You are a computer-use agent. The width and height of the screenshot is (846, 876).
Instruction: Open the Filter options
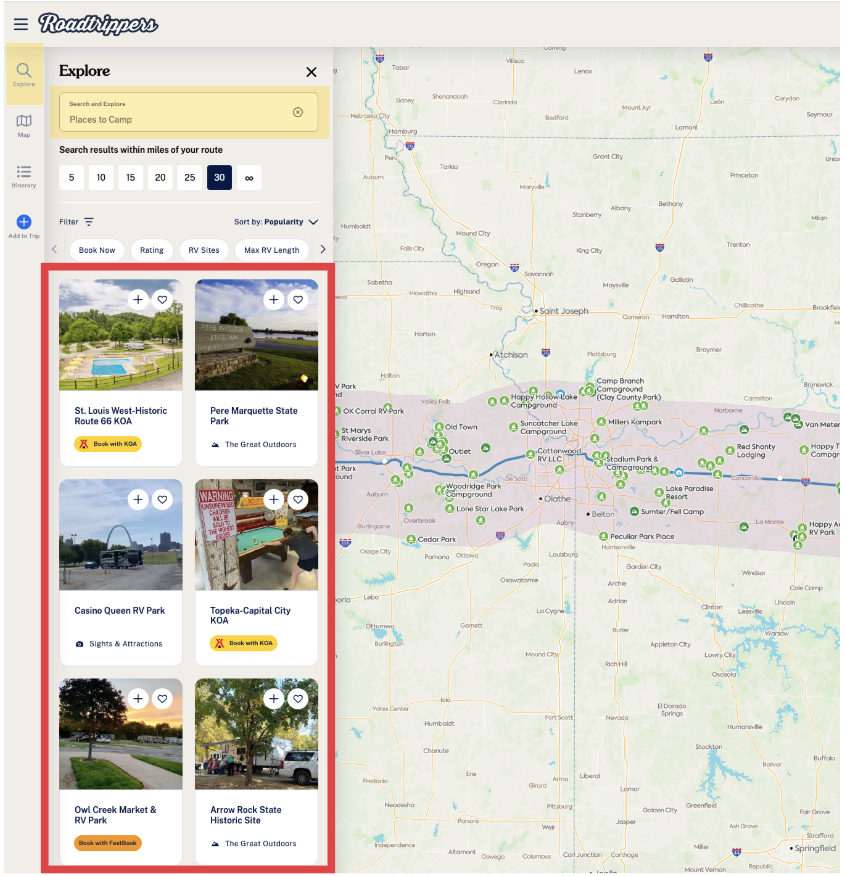77,222
